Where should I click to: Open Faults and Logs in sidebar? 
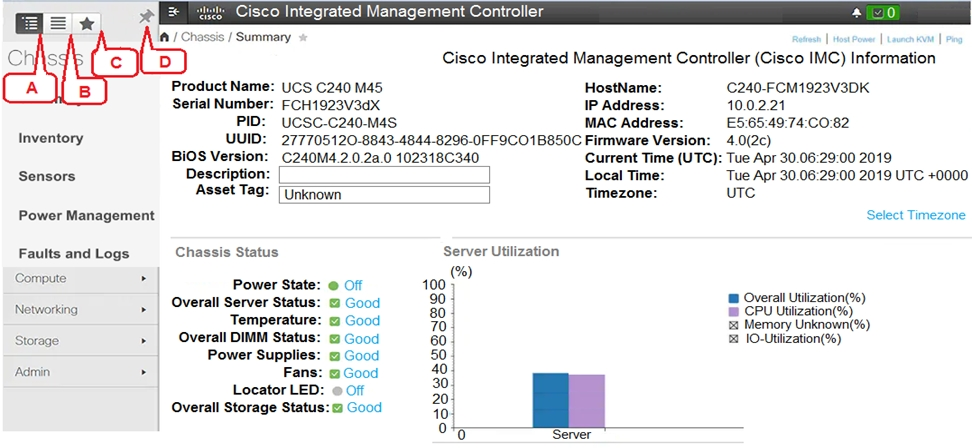[x=74, y=254]
